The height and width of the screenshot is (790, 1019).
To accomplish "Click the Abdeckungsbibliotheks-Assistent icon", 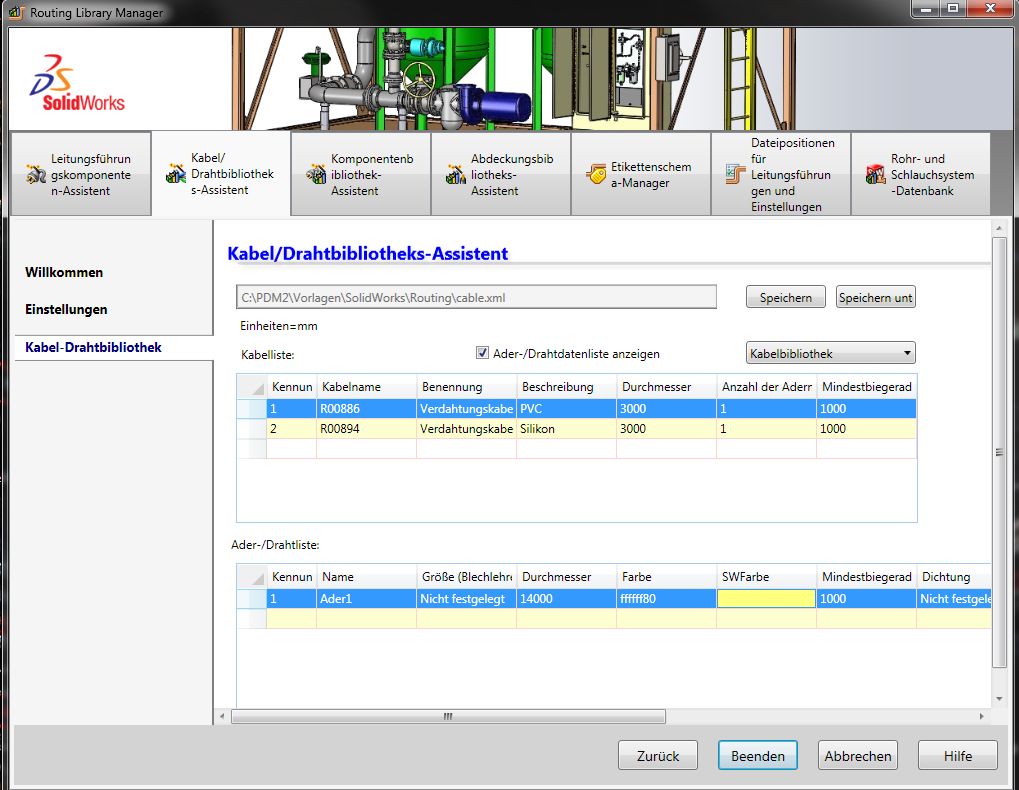I will click(x=456, y=175).
